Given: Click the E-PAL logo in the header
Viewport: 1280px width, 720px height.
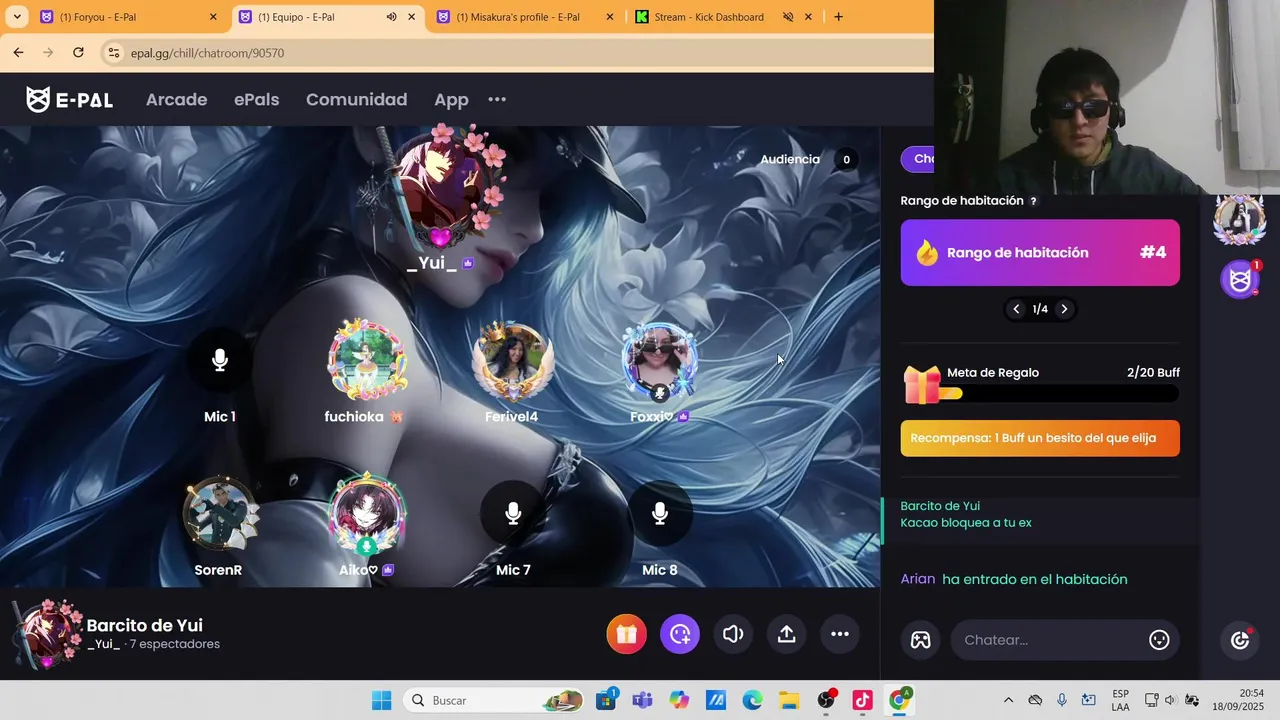Looking at the screenshot, I should coord(69,99).
